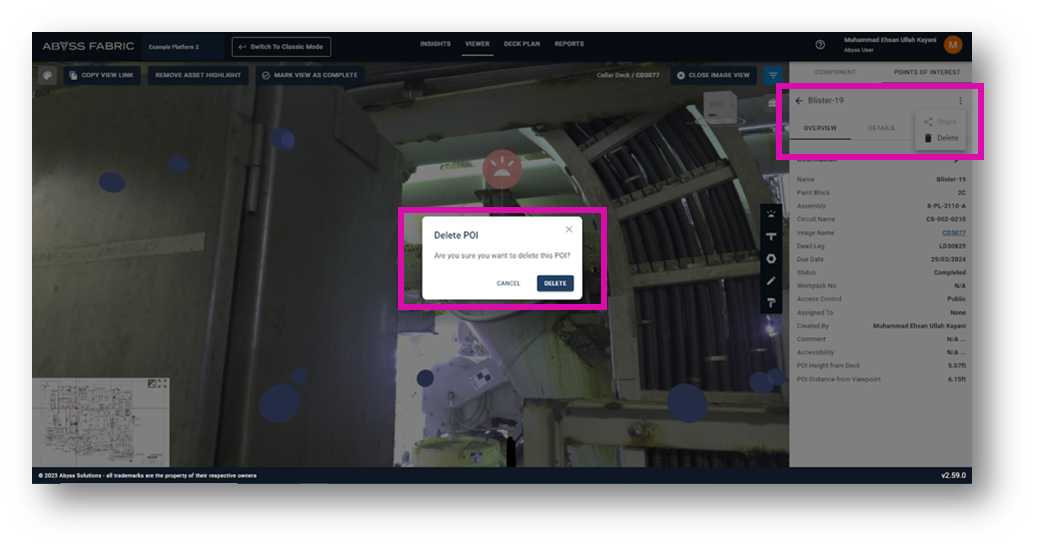
Task: Click the CD3077 image name link
Action: [x=956, y=232]
